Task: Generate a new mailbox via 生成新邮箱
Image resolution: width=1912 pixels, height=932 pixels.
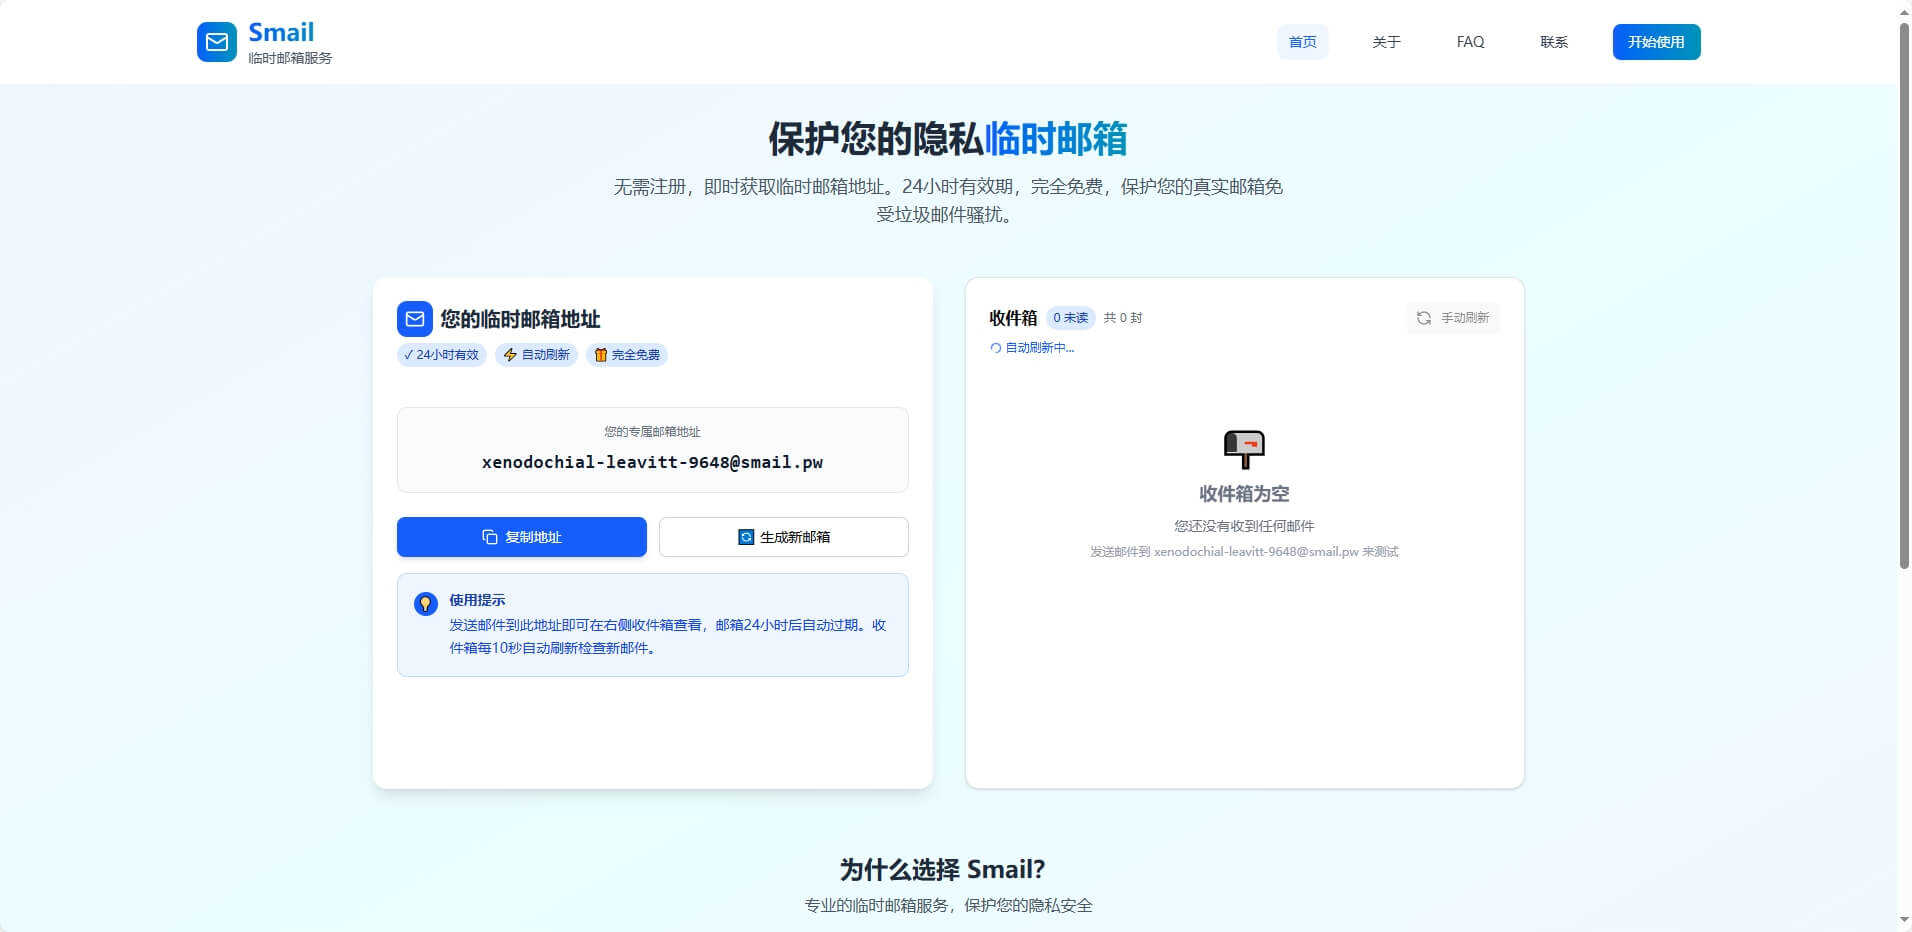Action: [783, 536]
